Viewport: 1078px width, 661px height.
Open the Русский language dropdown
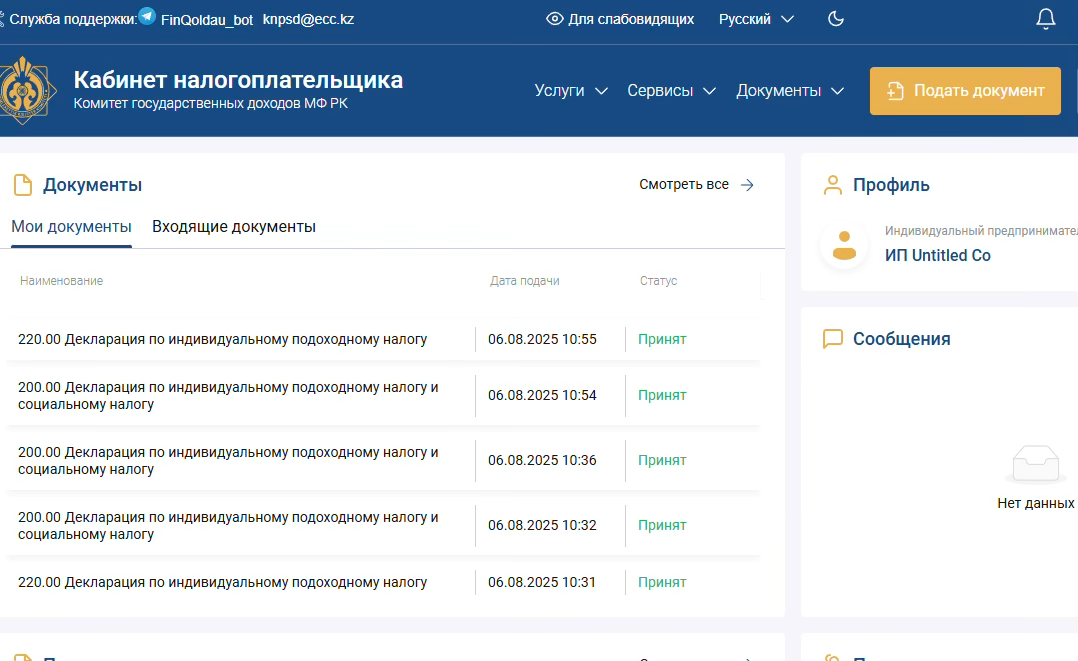click(756, 18)
